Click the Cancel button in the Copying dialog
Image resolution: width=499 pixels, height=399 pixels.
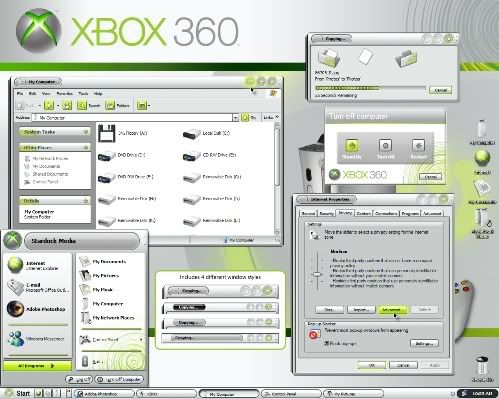440,90
